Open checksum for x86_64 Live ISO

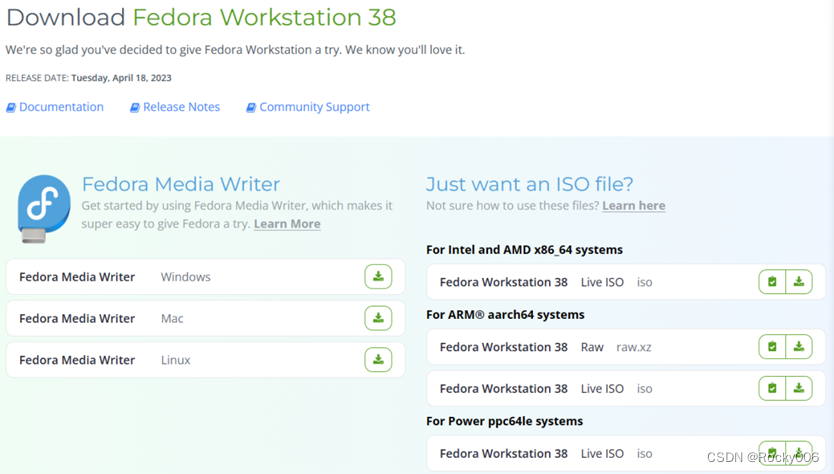pos(772,282)
